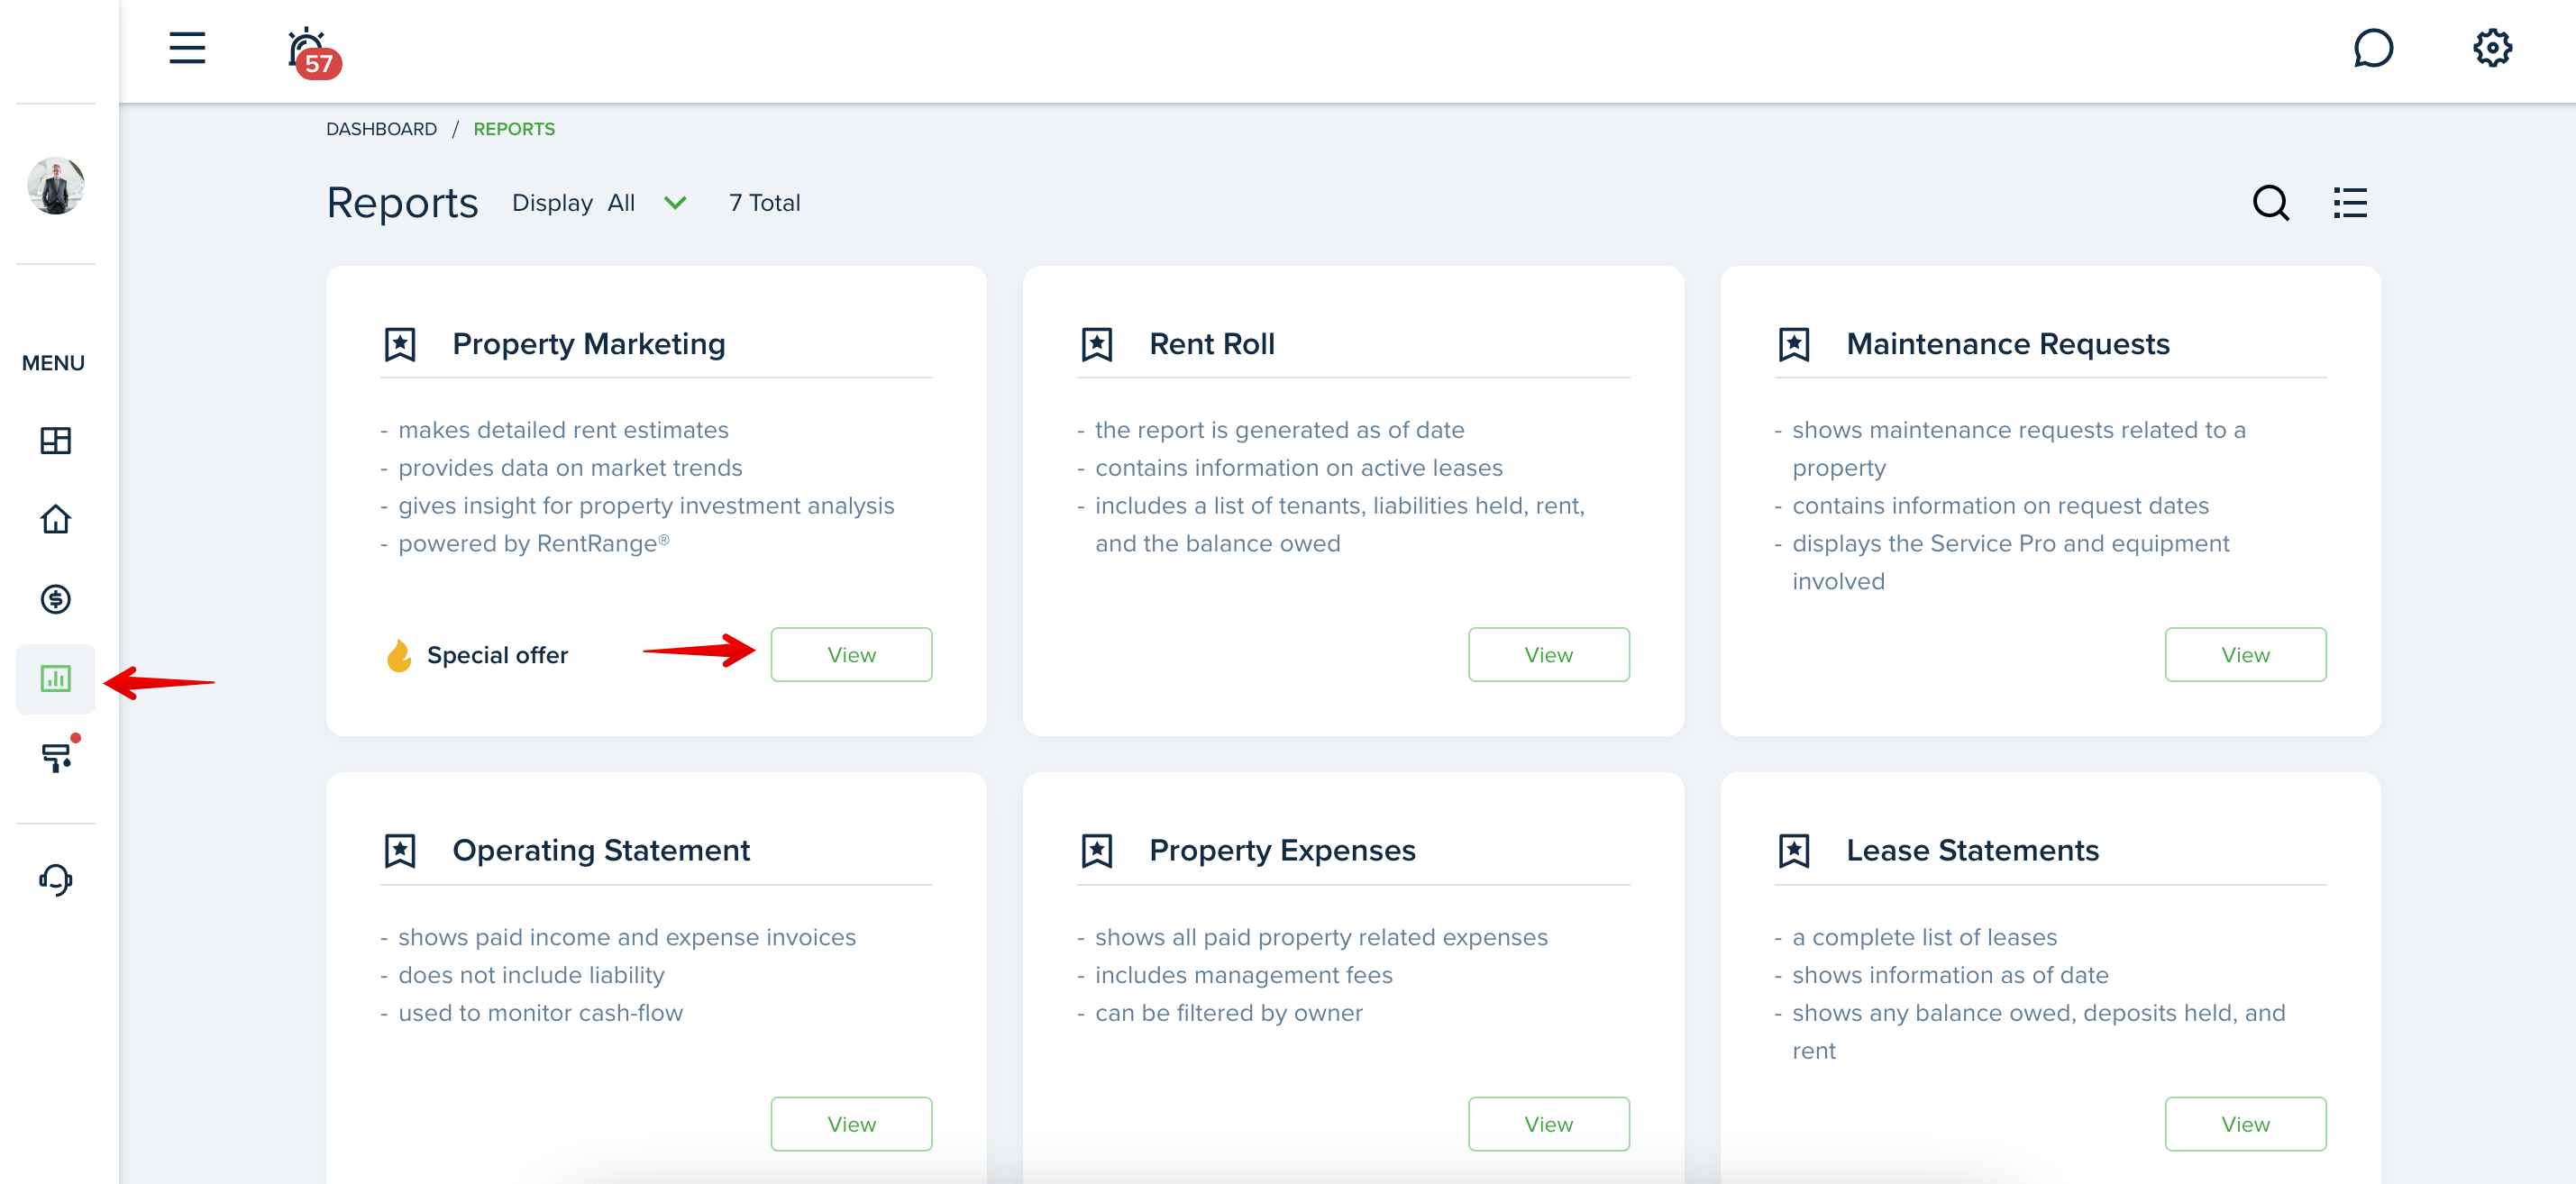Click 'shows paid income and expense invoices' text

point(627,938)
